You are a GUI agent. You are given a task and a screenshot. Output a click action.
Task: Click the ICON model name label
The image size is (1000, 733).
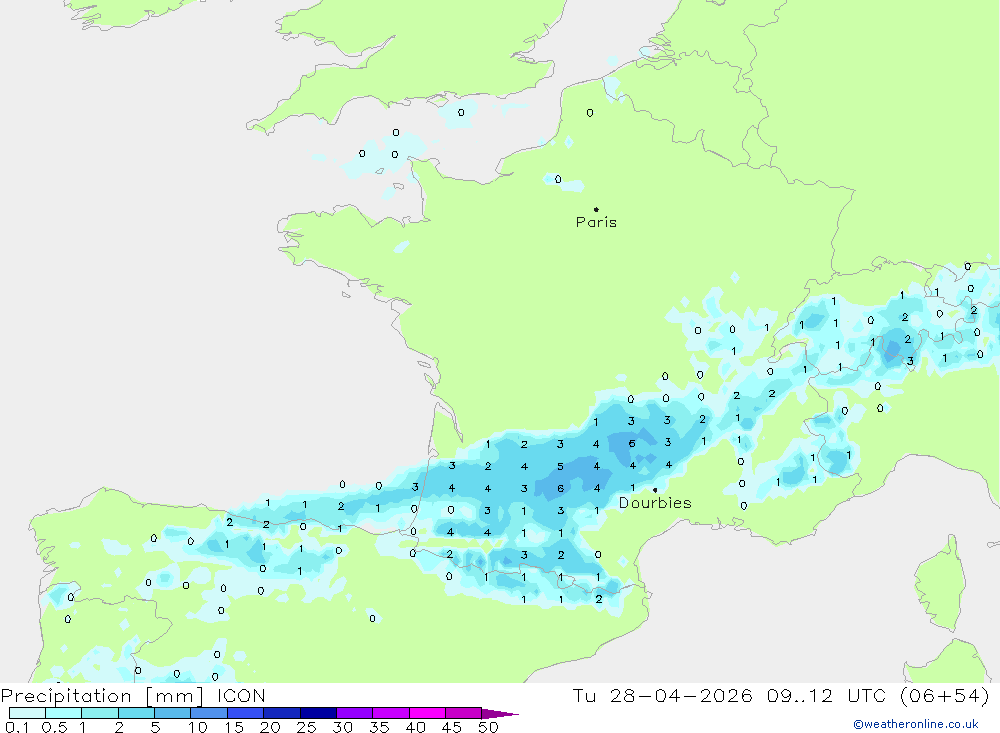click(241, 696)
